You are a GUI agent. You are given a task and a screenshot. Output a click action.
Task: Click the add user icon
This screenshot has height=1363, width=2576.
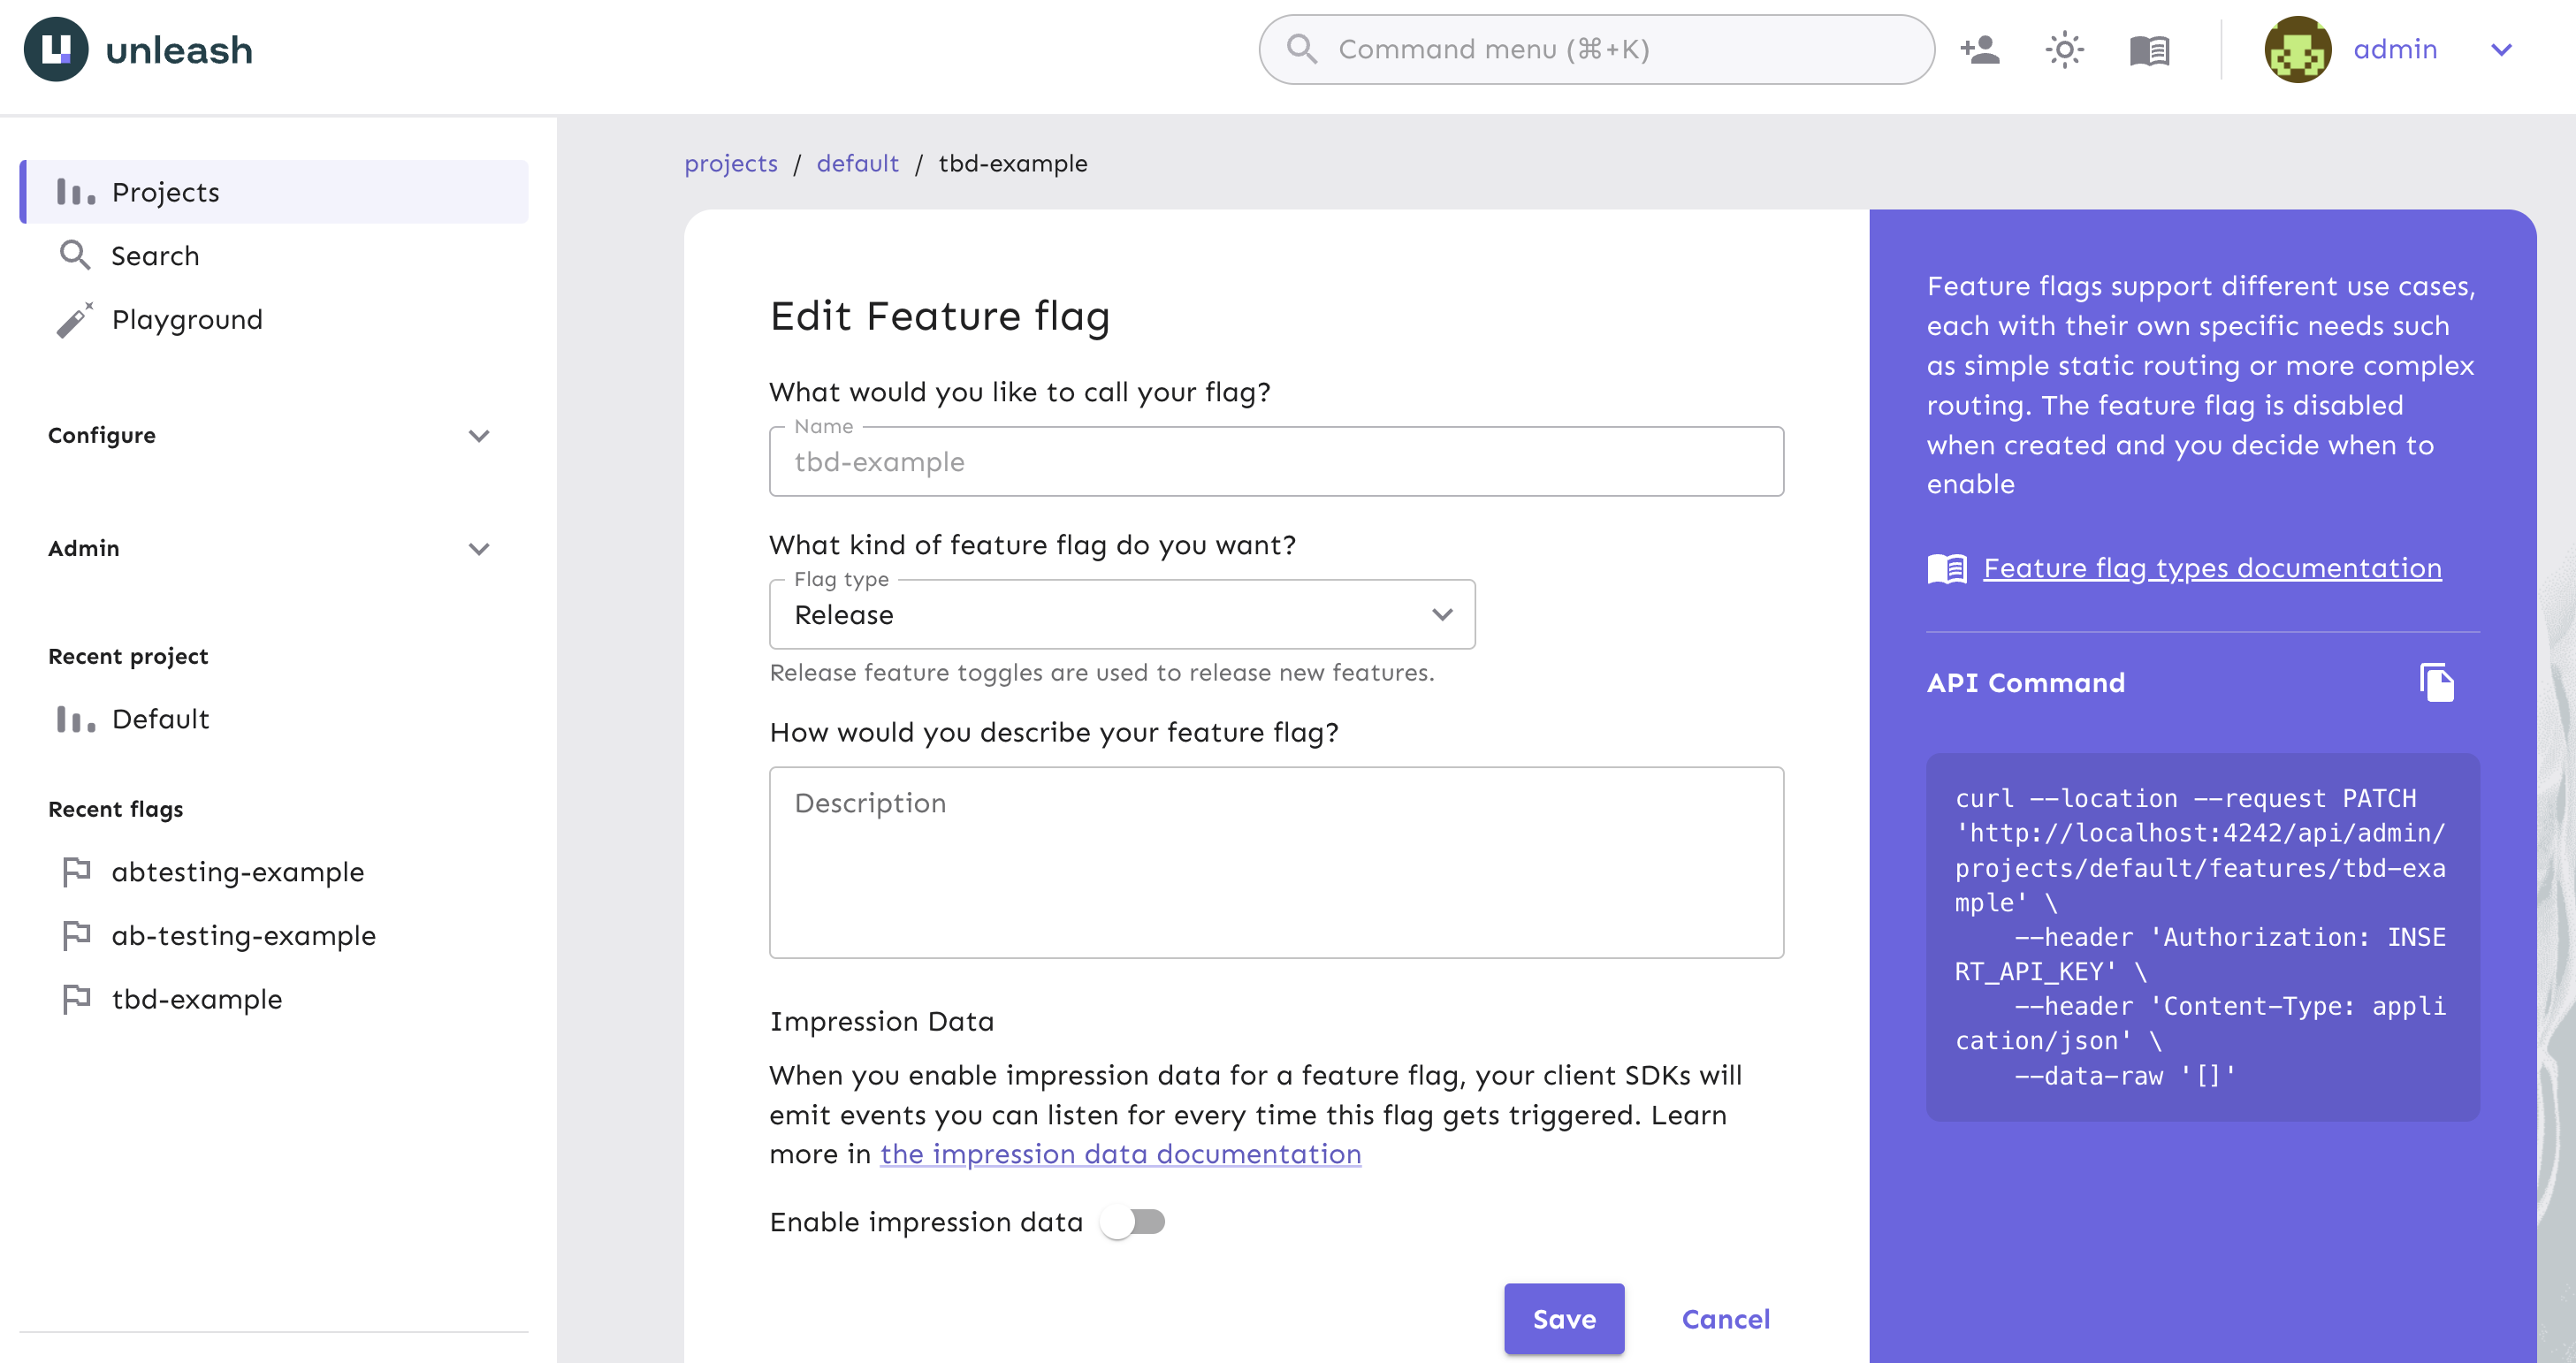coord(1979,48)
